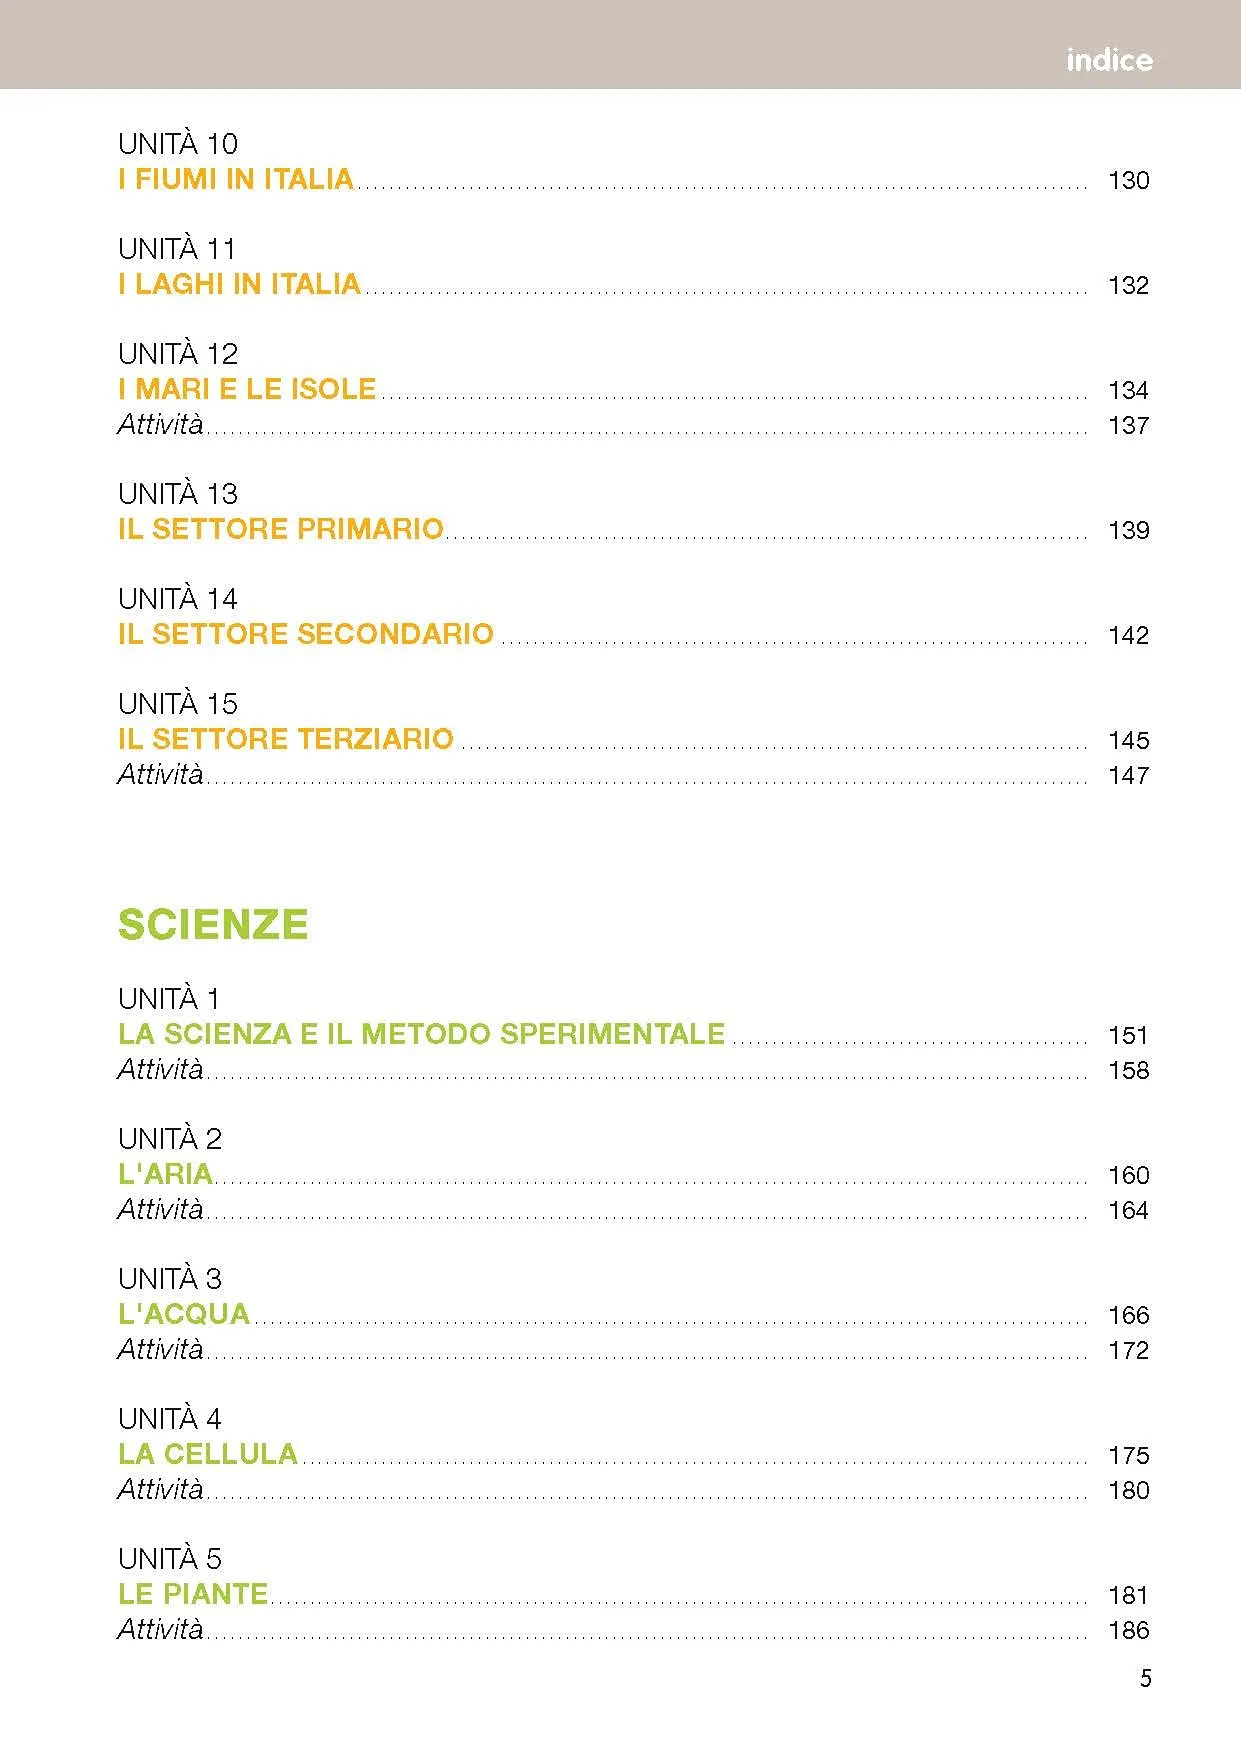Viewport: 1241px width, 1754px height.
Task: Open the L'ACQUA chapter entry
Action: tap(184, 1314)
